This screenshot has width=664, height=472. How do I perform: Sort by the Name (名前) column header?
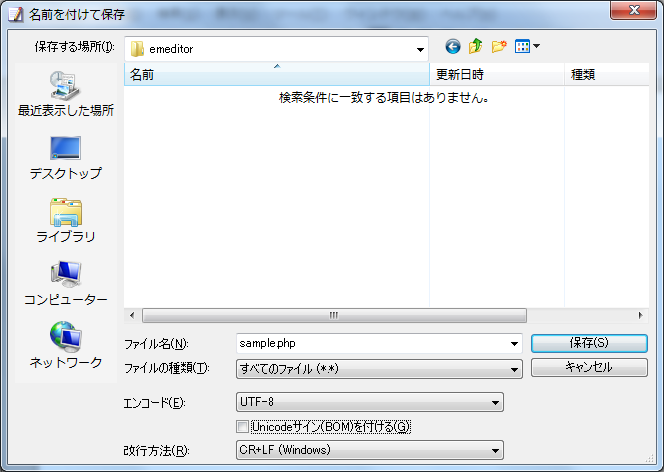(276, 75)
